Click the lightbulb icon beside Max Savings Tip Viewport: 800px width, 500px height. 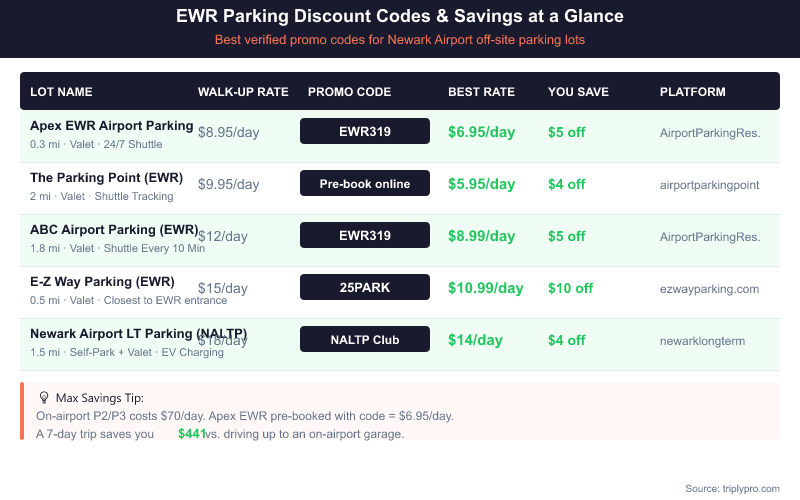tap(44, 398)
